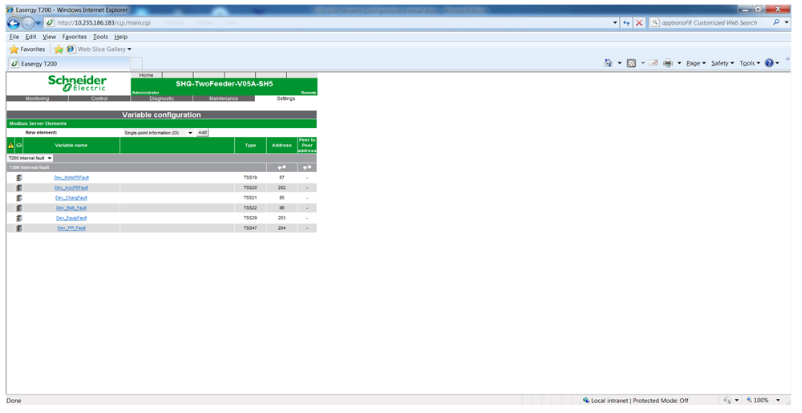Switch to the Settings tab
Image resolution: width=802 pixels, height=413 pixels.
(x=286, y=98)
